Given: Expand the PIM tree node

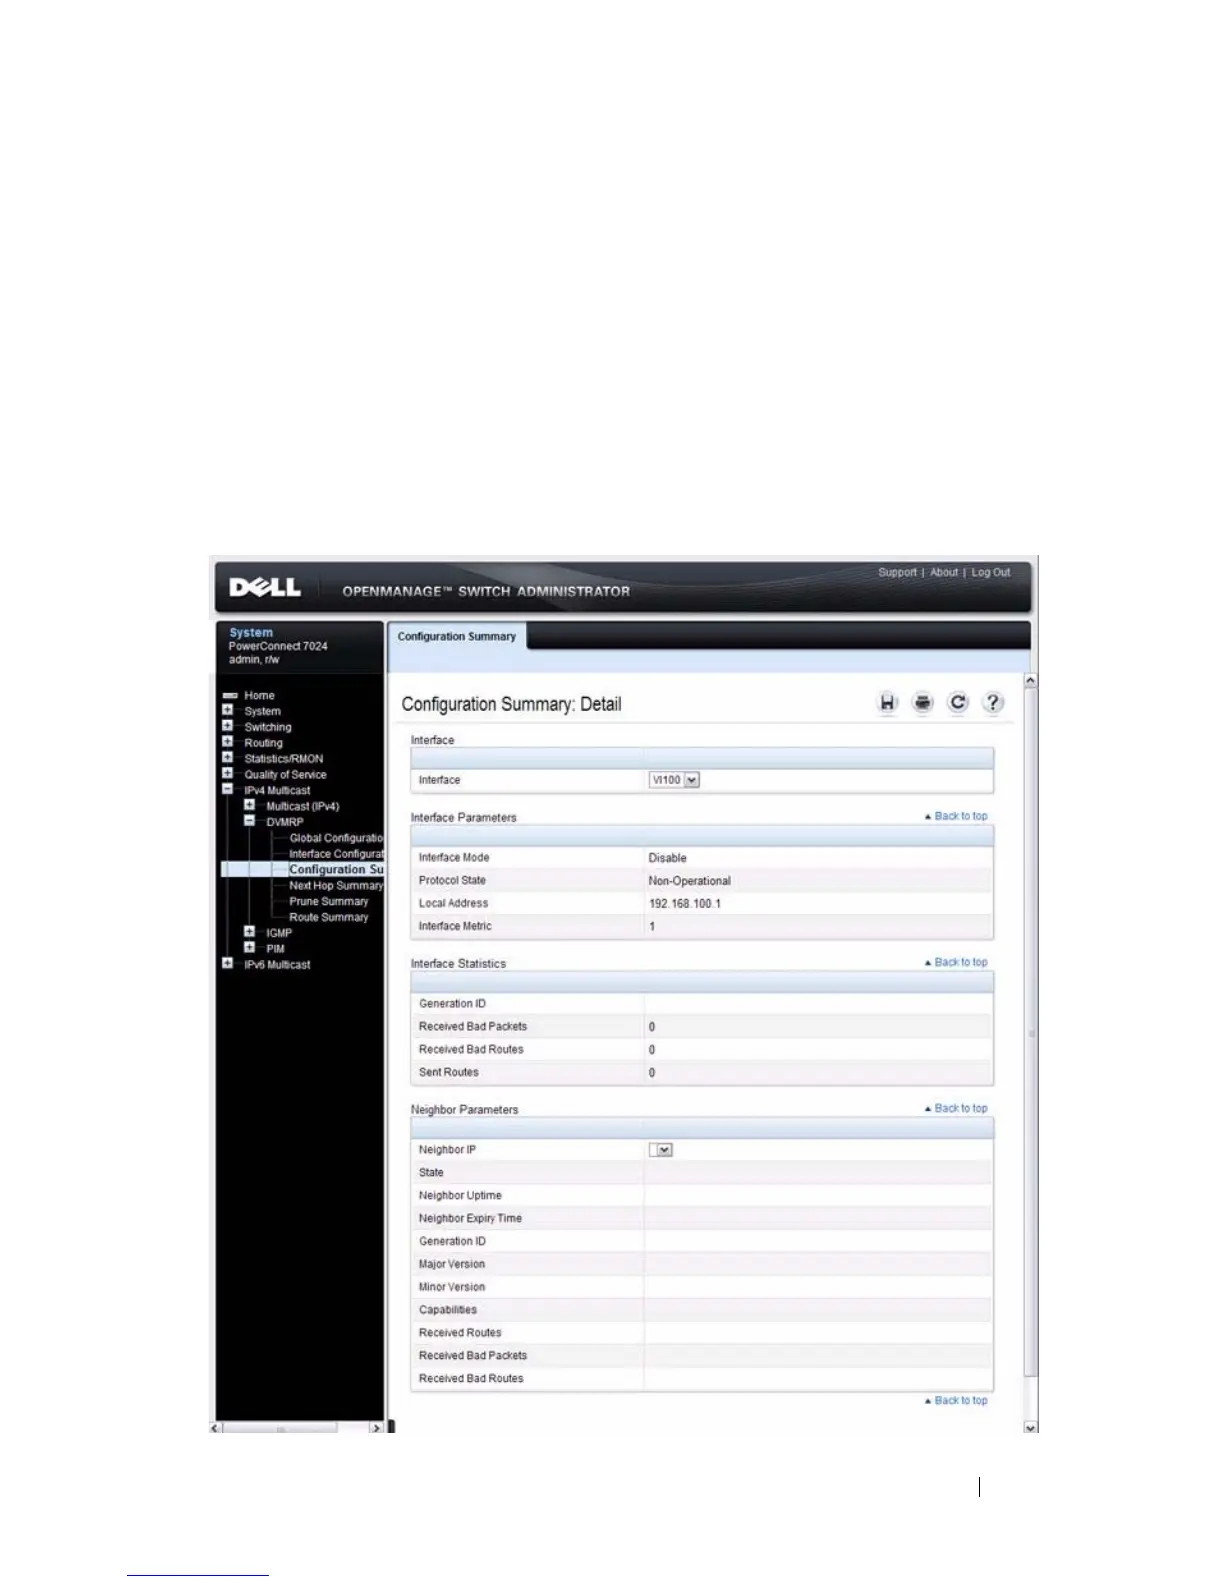Looking at the screenshot, I should [249, 947].
